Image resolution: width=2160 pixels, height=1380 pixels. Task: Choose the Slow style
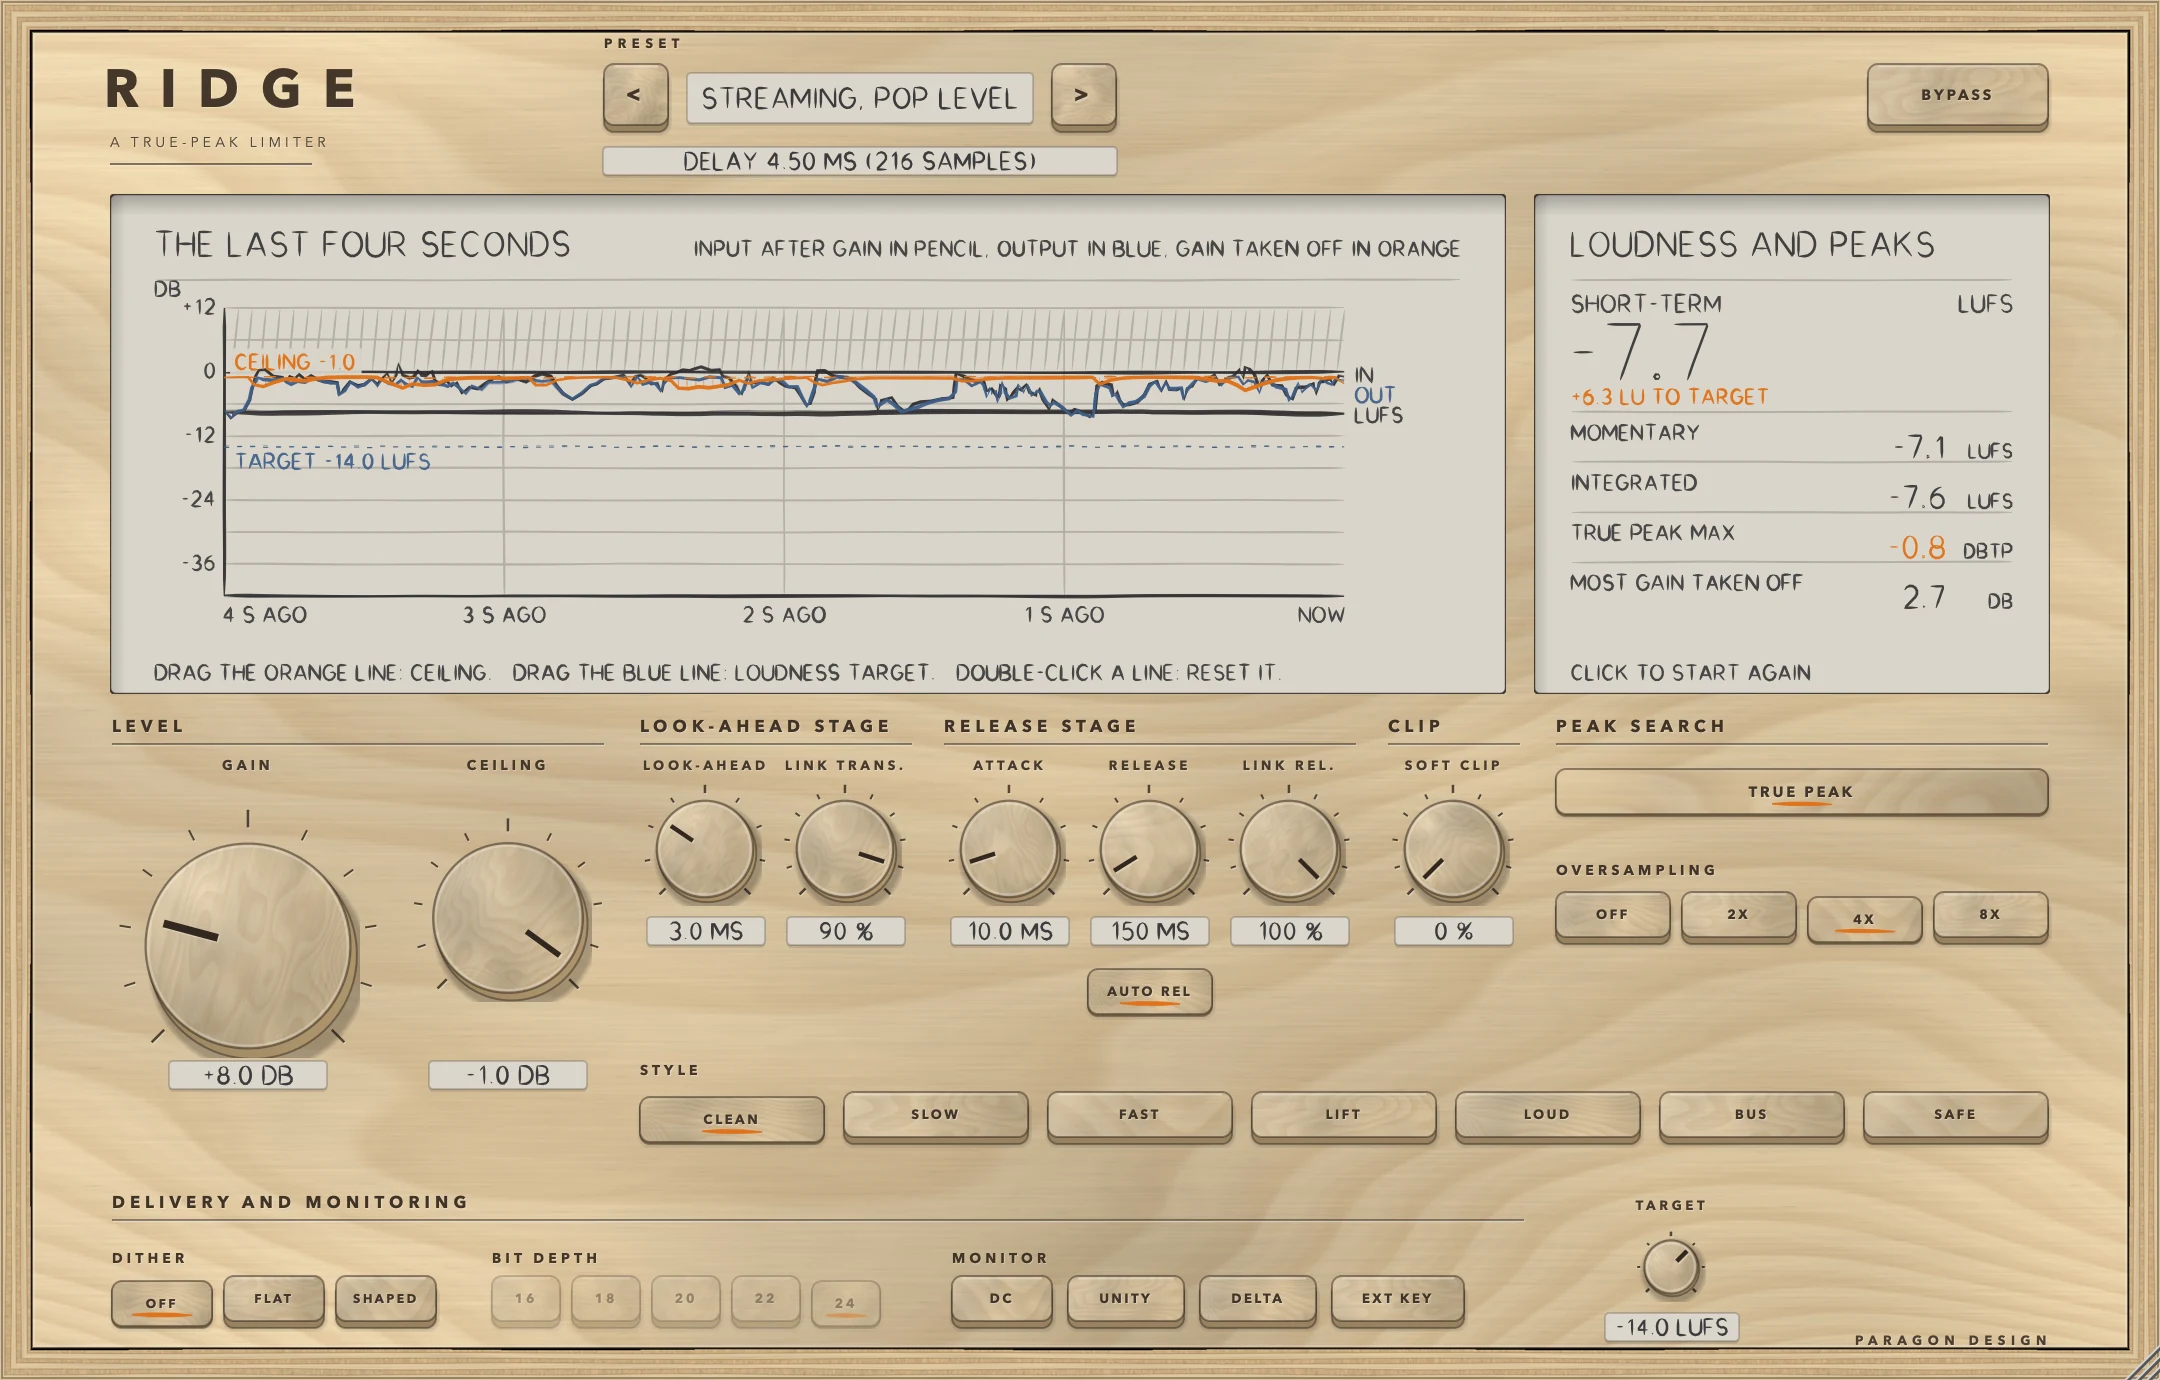click(935, 1115)
